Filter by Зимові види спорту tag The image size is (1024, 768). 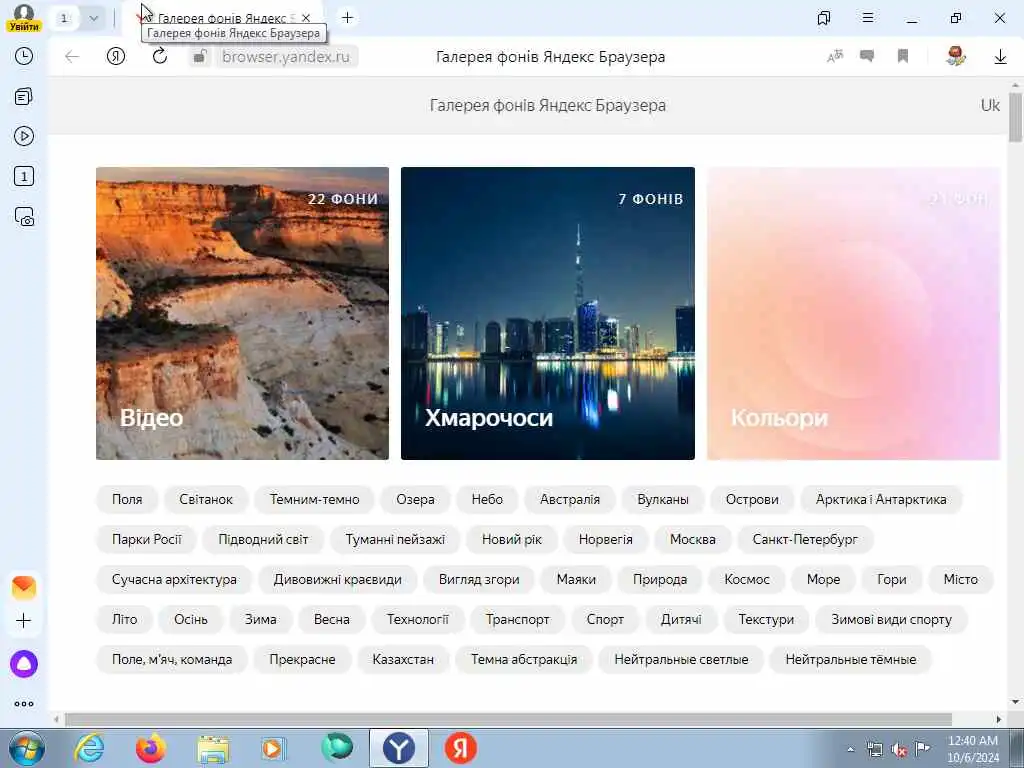[891, 619]
